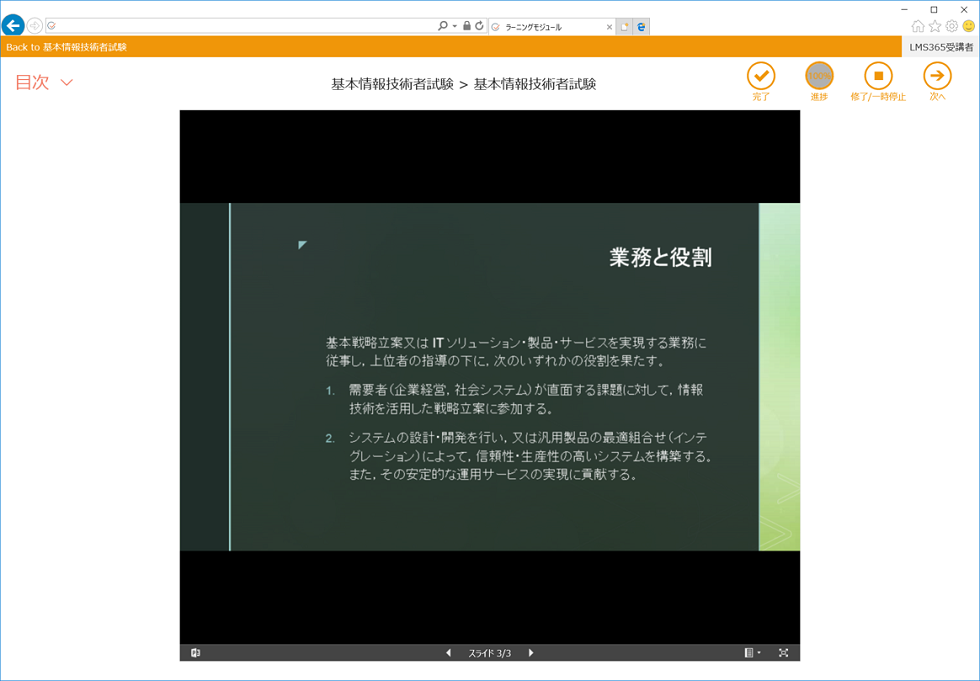Viewport: 980px width, 681px height.
Task: Open browser favorites star icon
Action: click(x=935, y=26)
